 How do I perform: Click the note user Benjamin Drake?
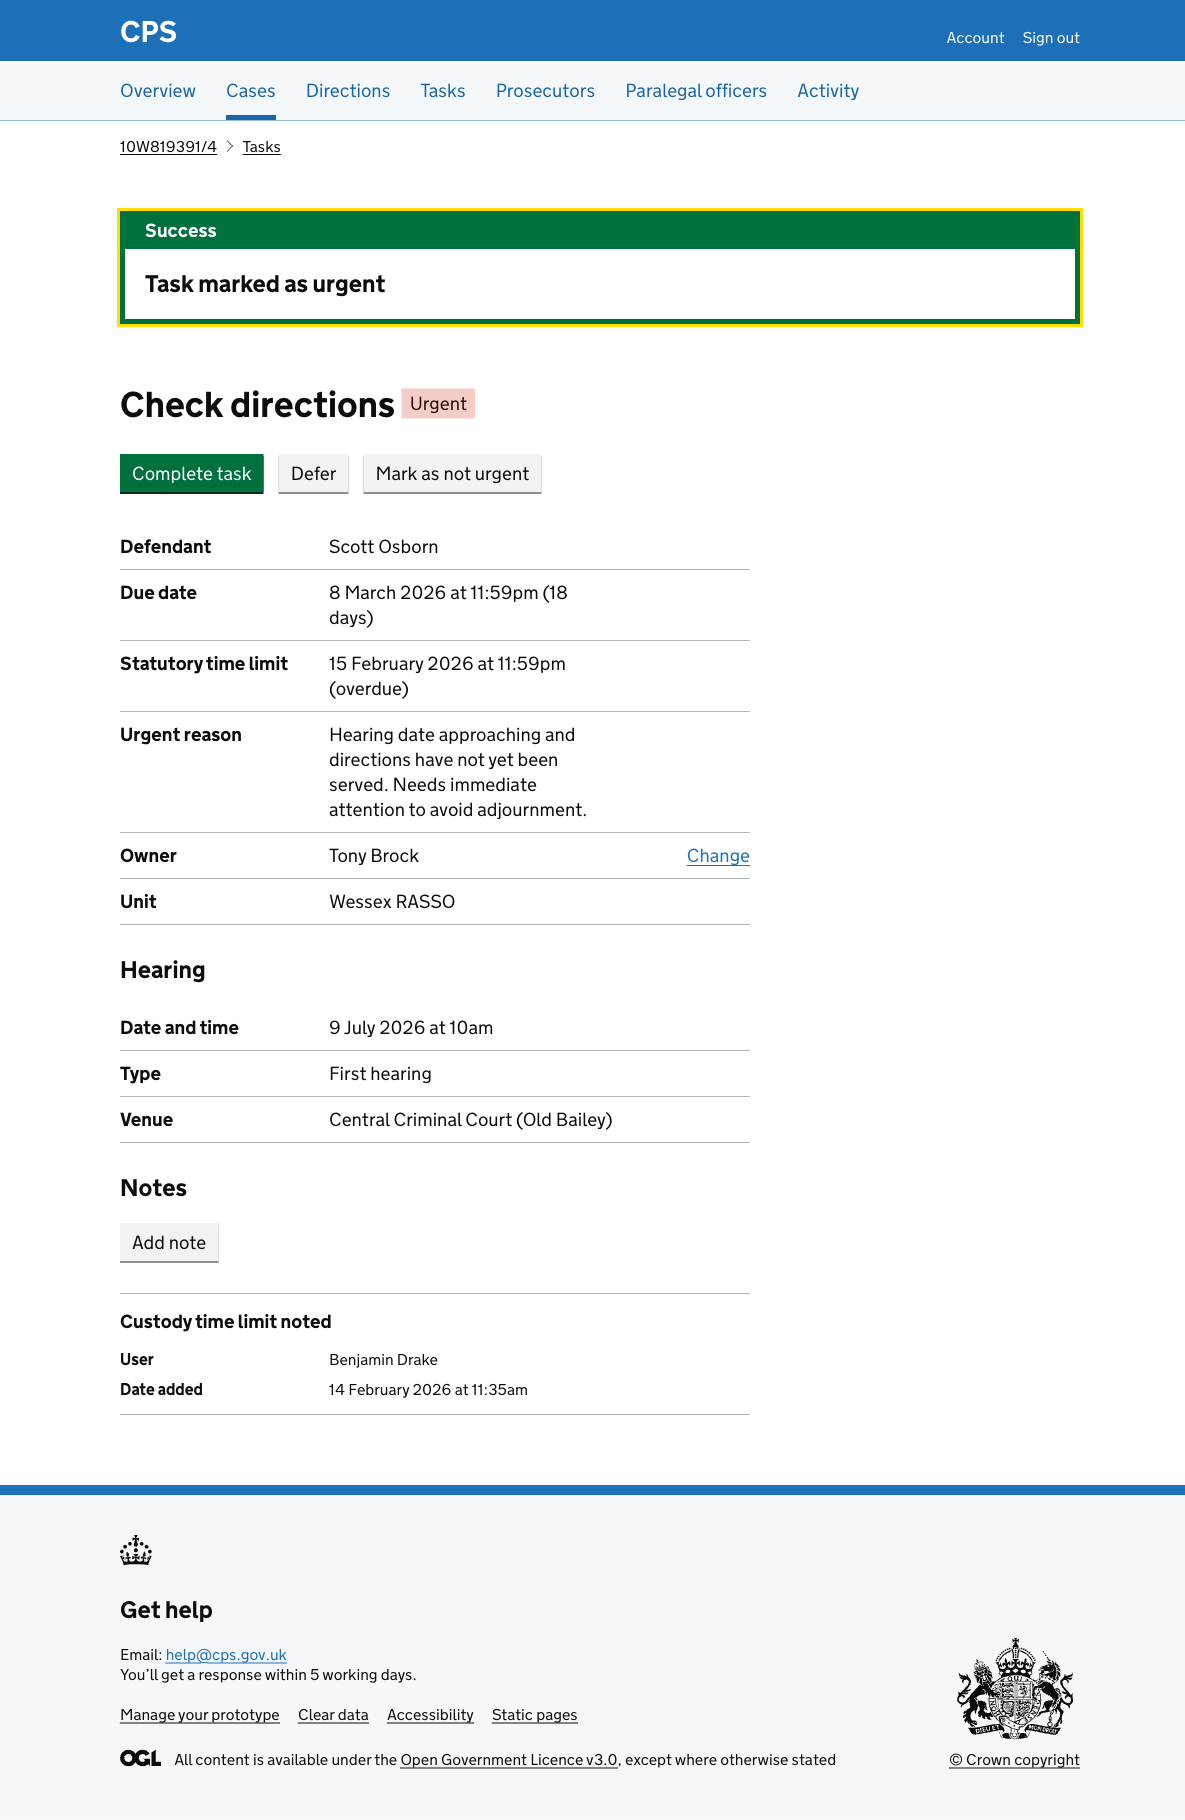click(384, 1360)
